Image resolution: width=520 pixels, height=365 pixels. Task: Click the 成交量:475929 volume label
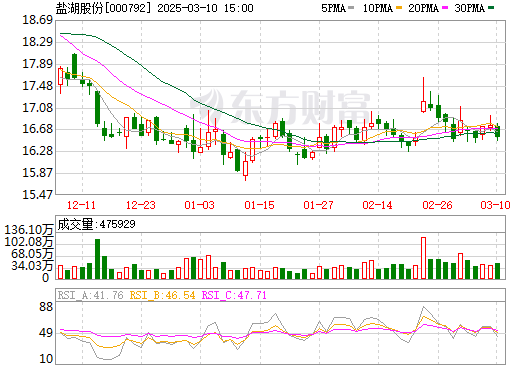(96, 224)
